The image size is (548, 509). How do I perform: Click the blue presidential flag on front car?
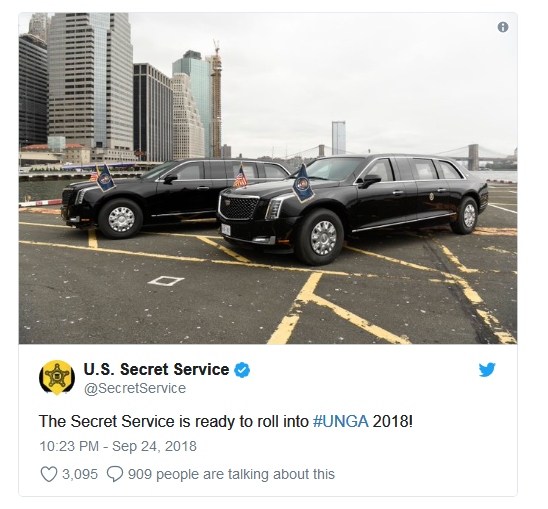(x=303, y=183)
